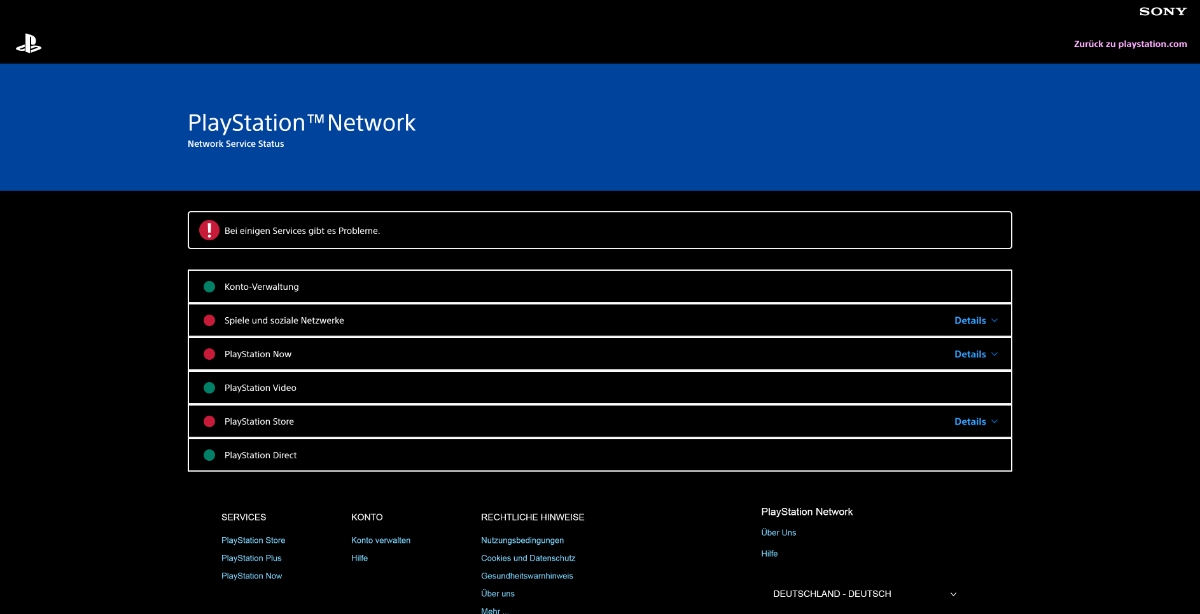Open PlayStation Store footer link
Image resolution: width=1200 pixels, height=614 pixels.
[253, 540]
